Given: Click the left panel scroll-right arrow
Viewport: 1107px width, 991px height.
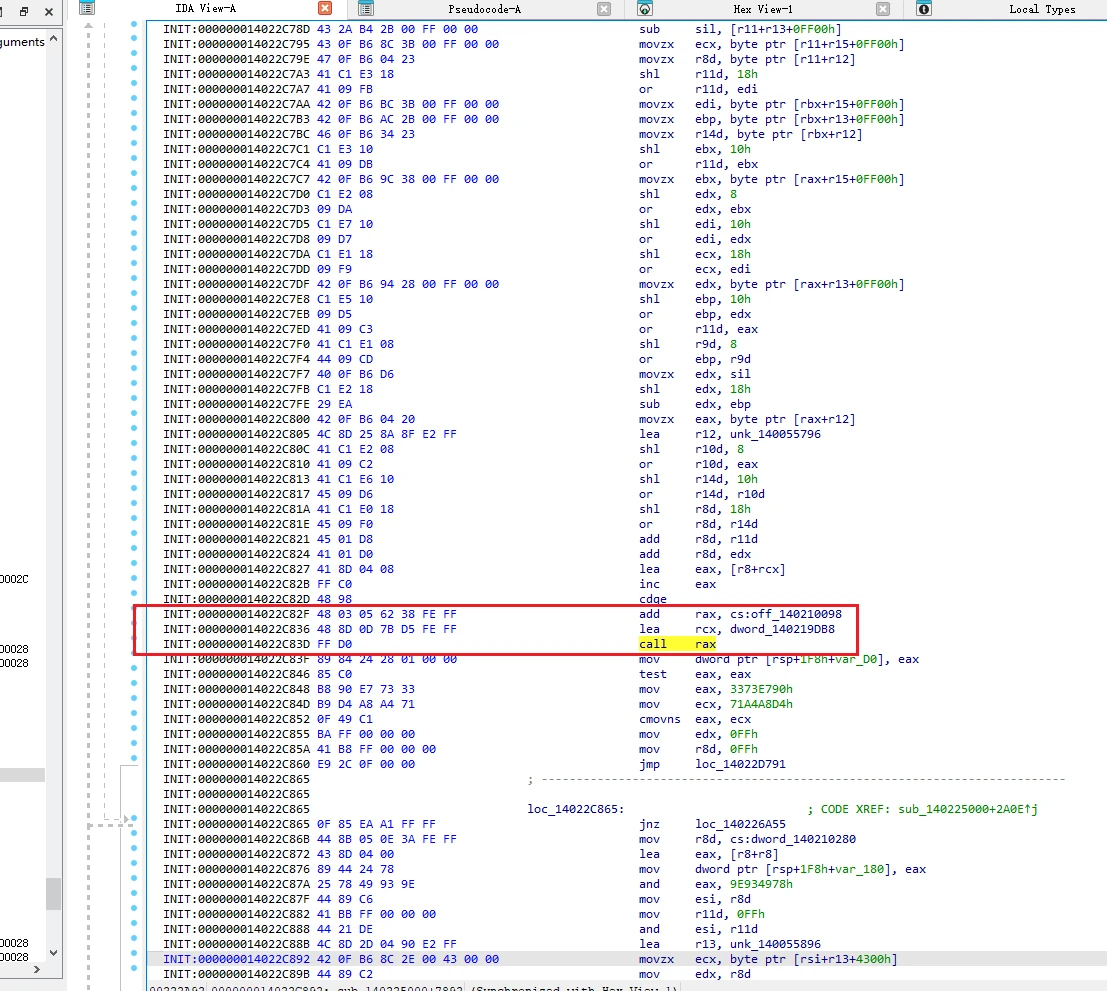Looking at the screenshot, I should tap(37, 970).
